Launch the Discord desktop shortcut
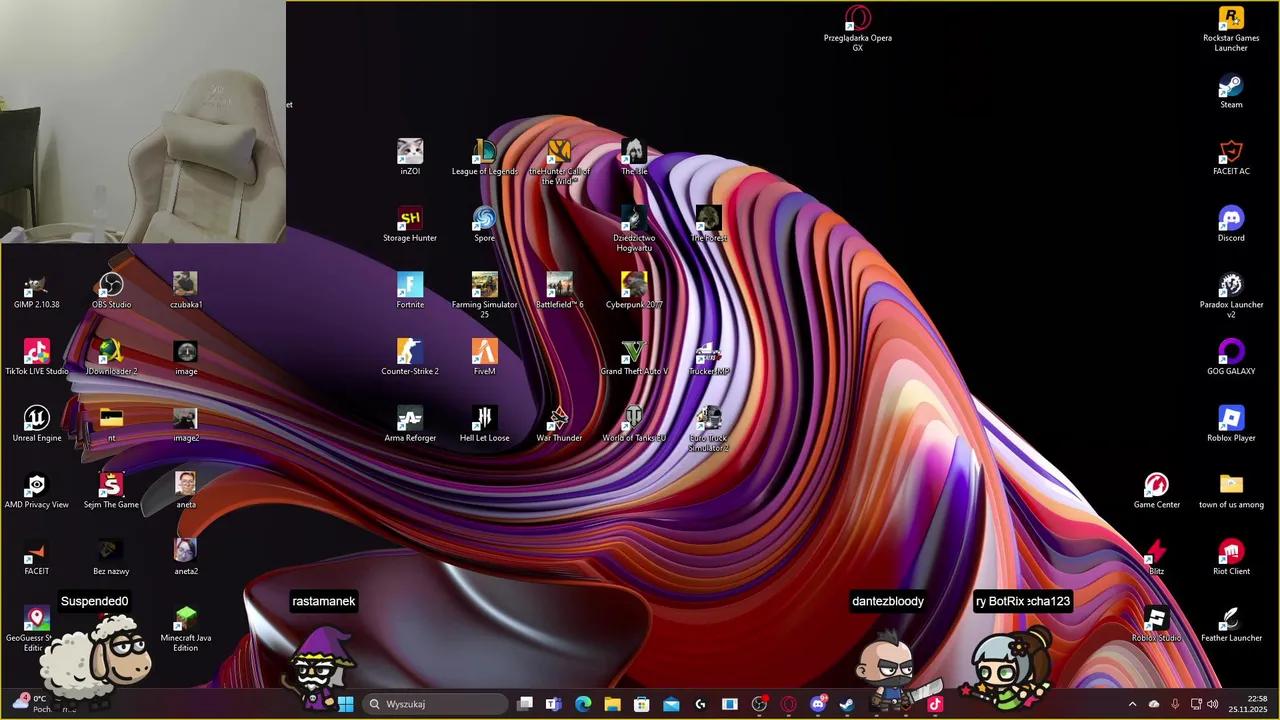 click(1231, 224)
